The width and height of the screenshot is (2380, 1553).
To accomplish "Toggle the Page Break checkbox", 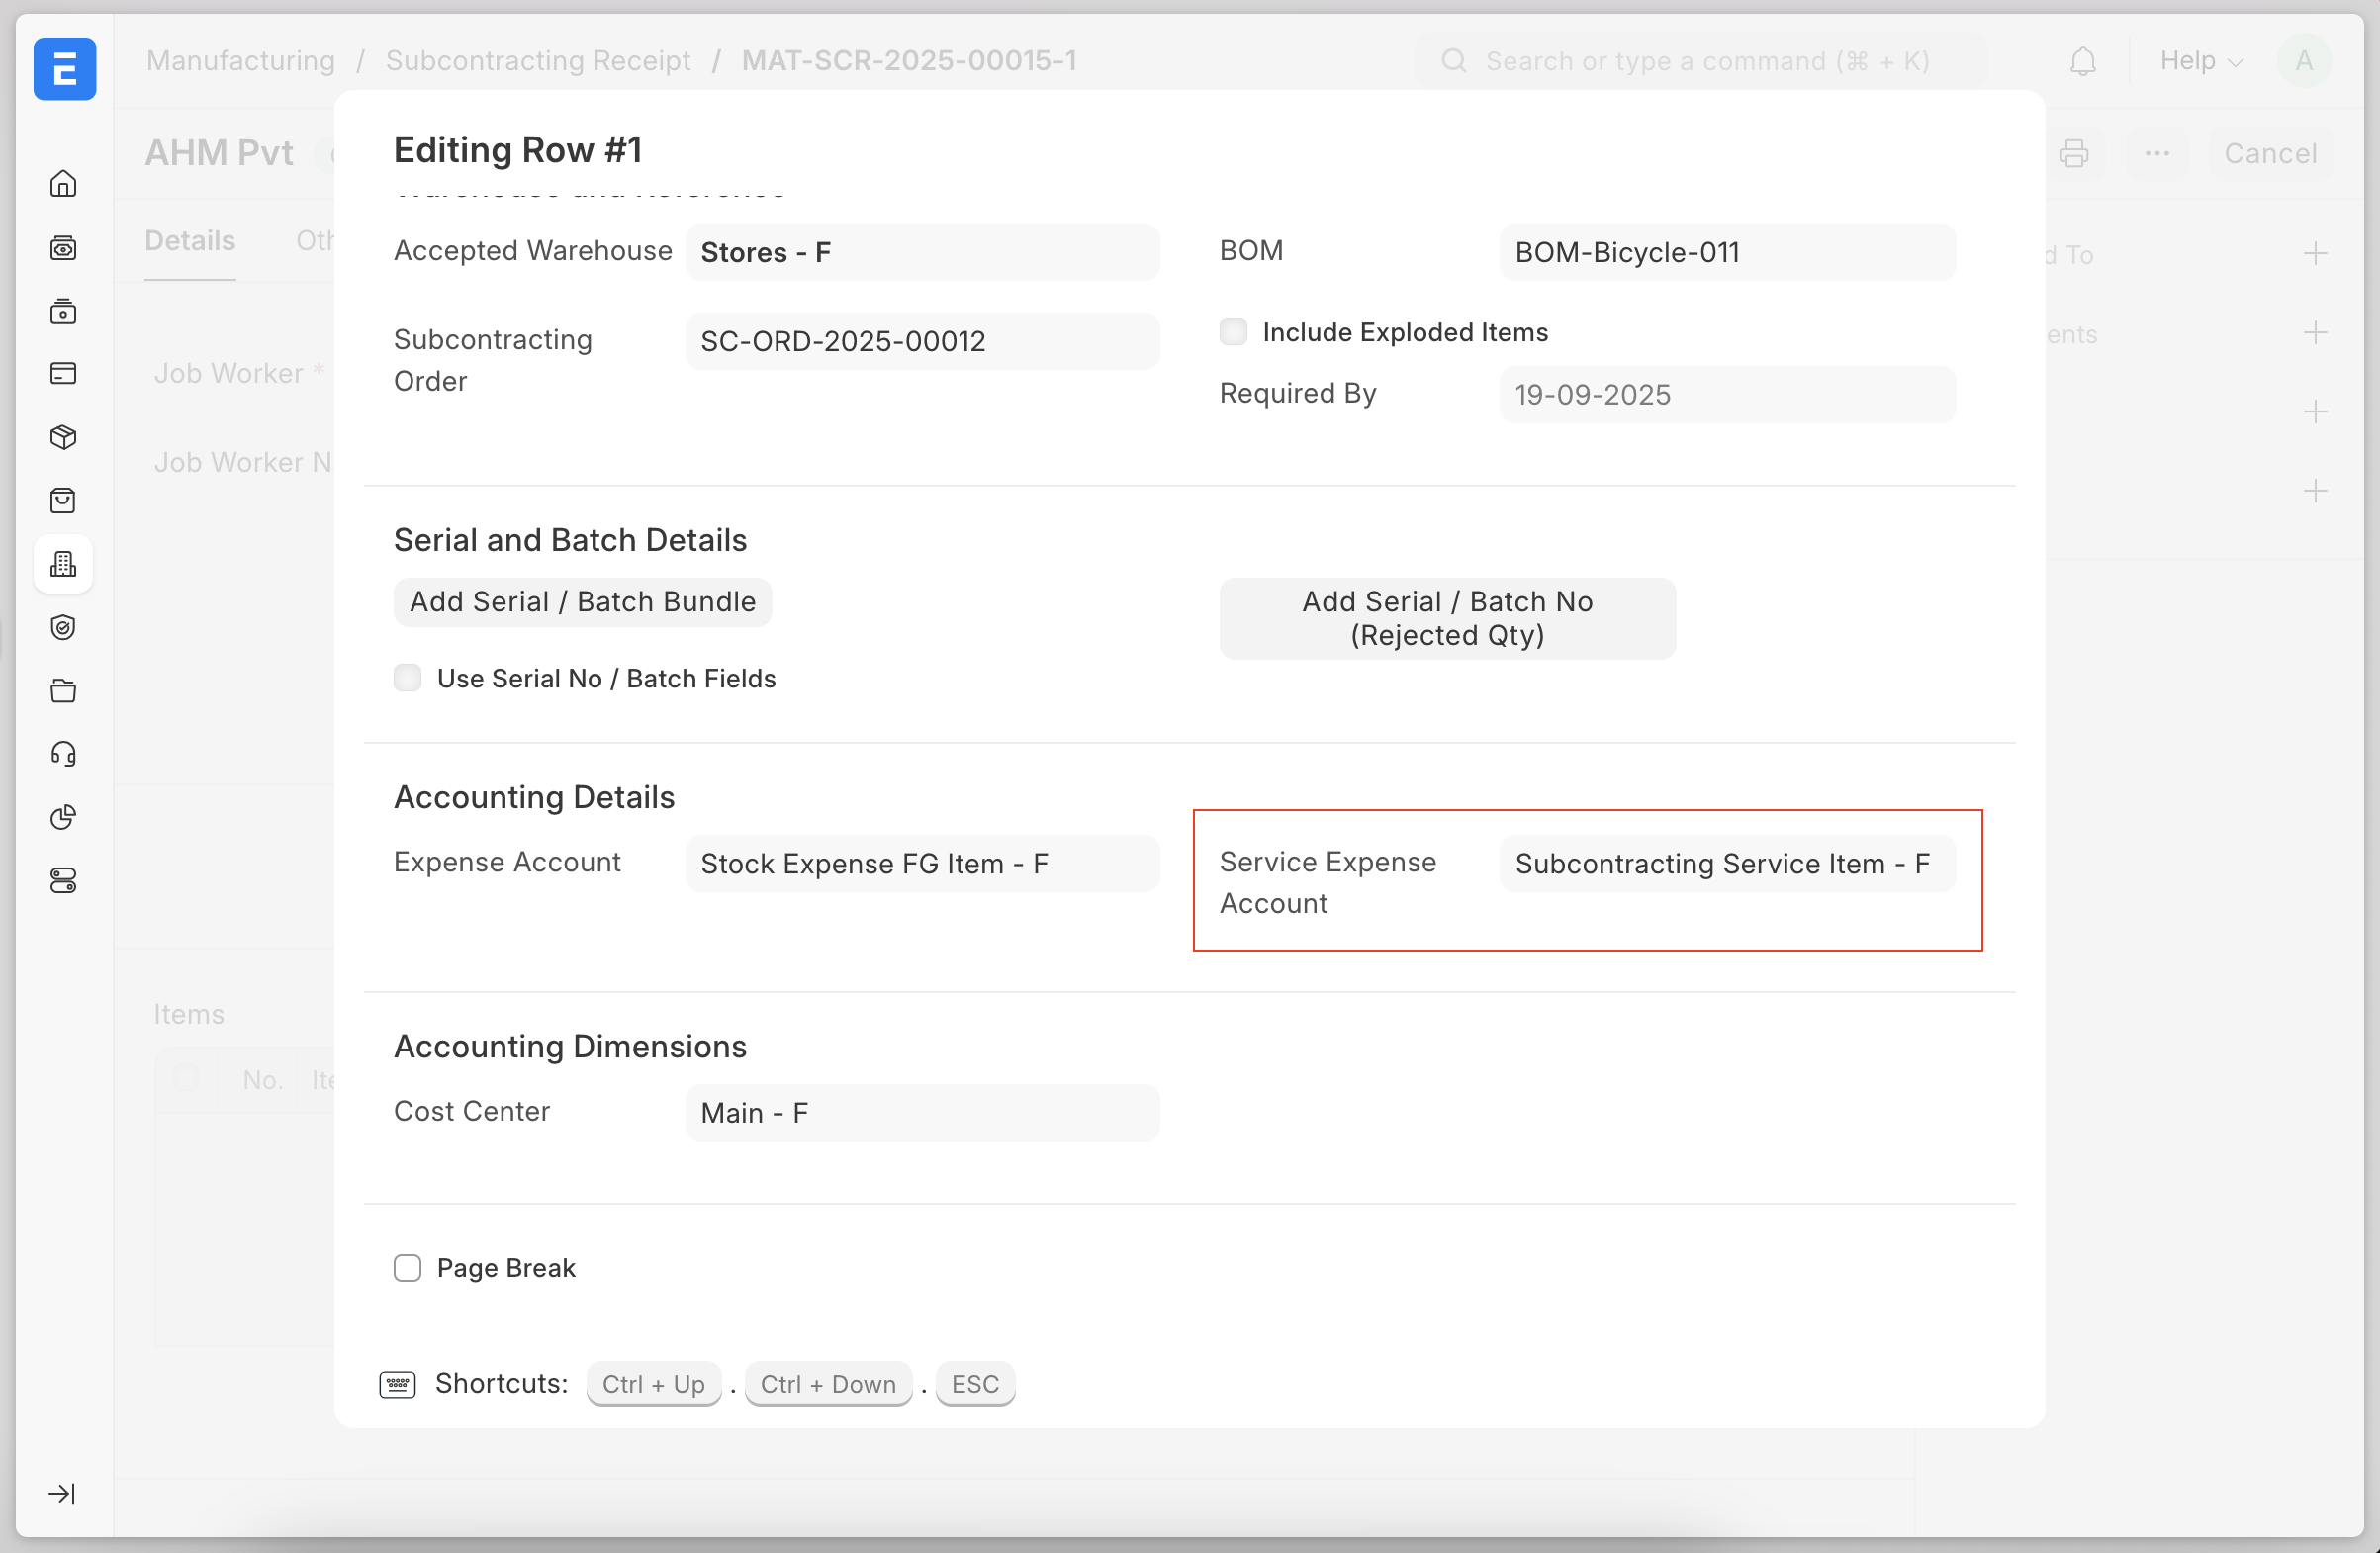I will pos(408,1268).
